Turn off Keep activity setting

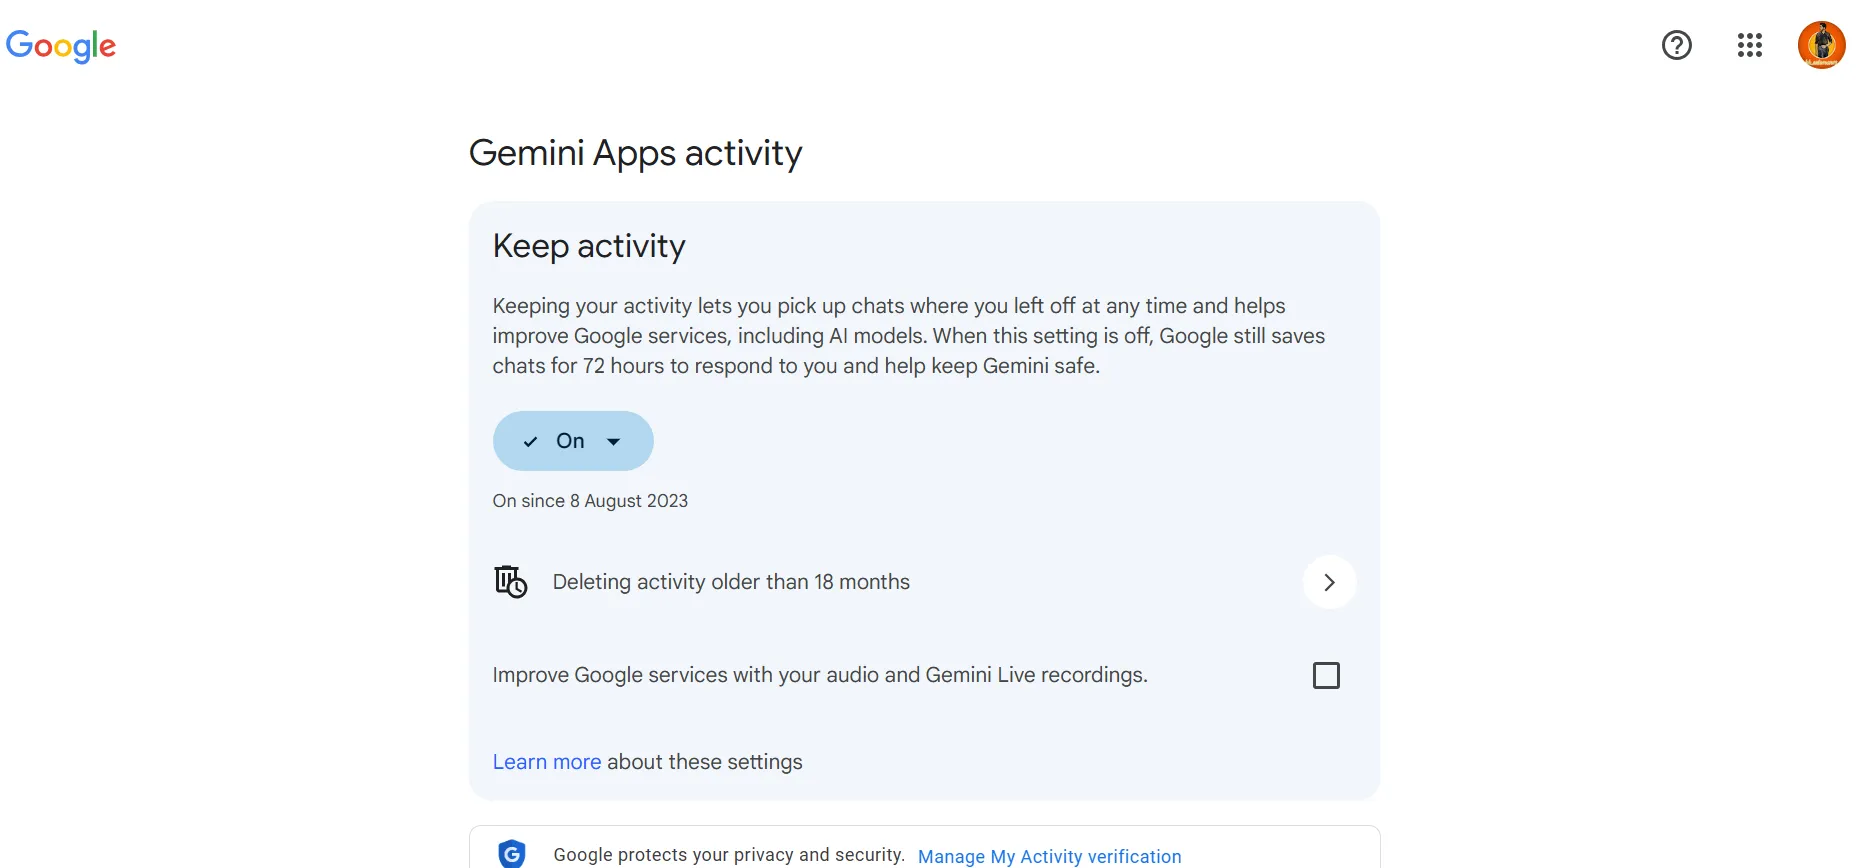pos(572,440)
